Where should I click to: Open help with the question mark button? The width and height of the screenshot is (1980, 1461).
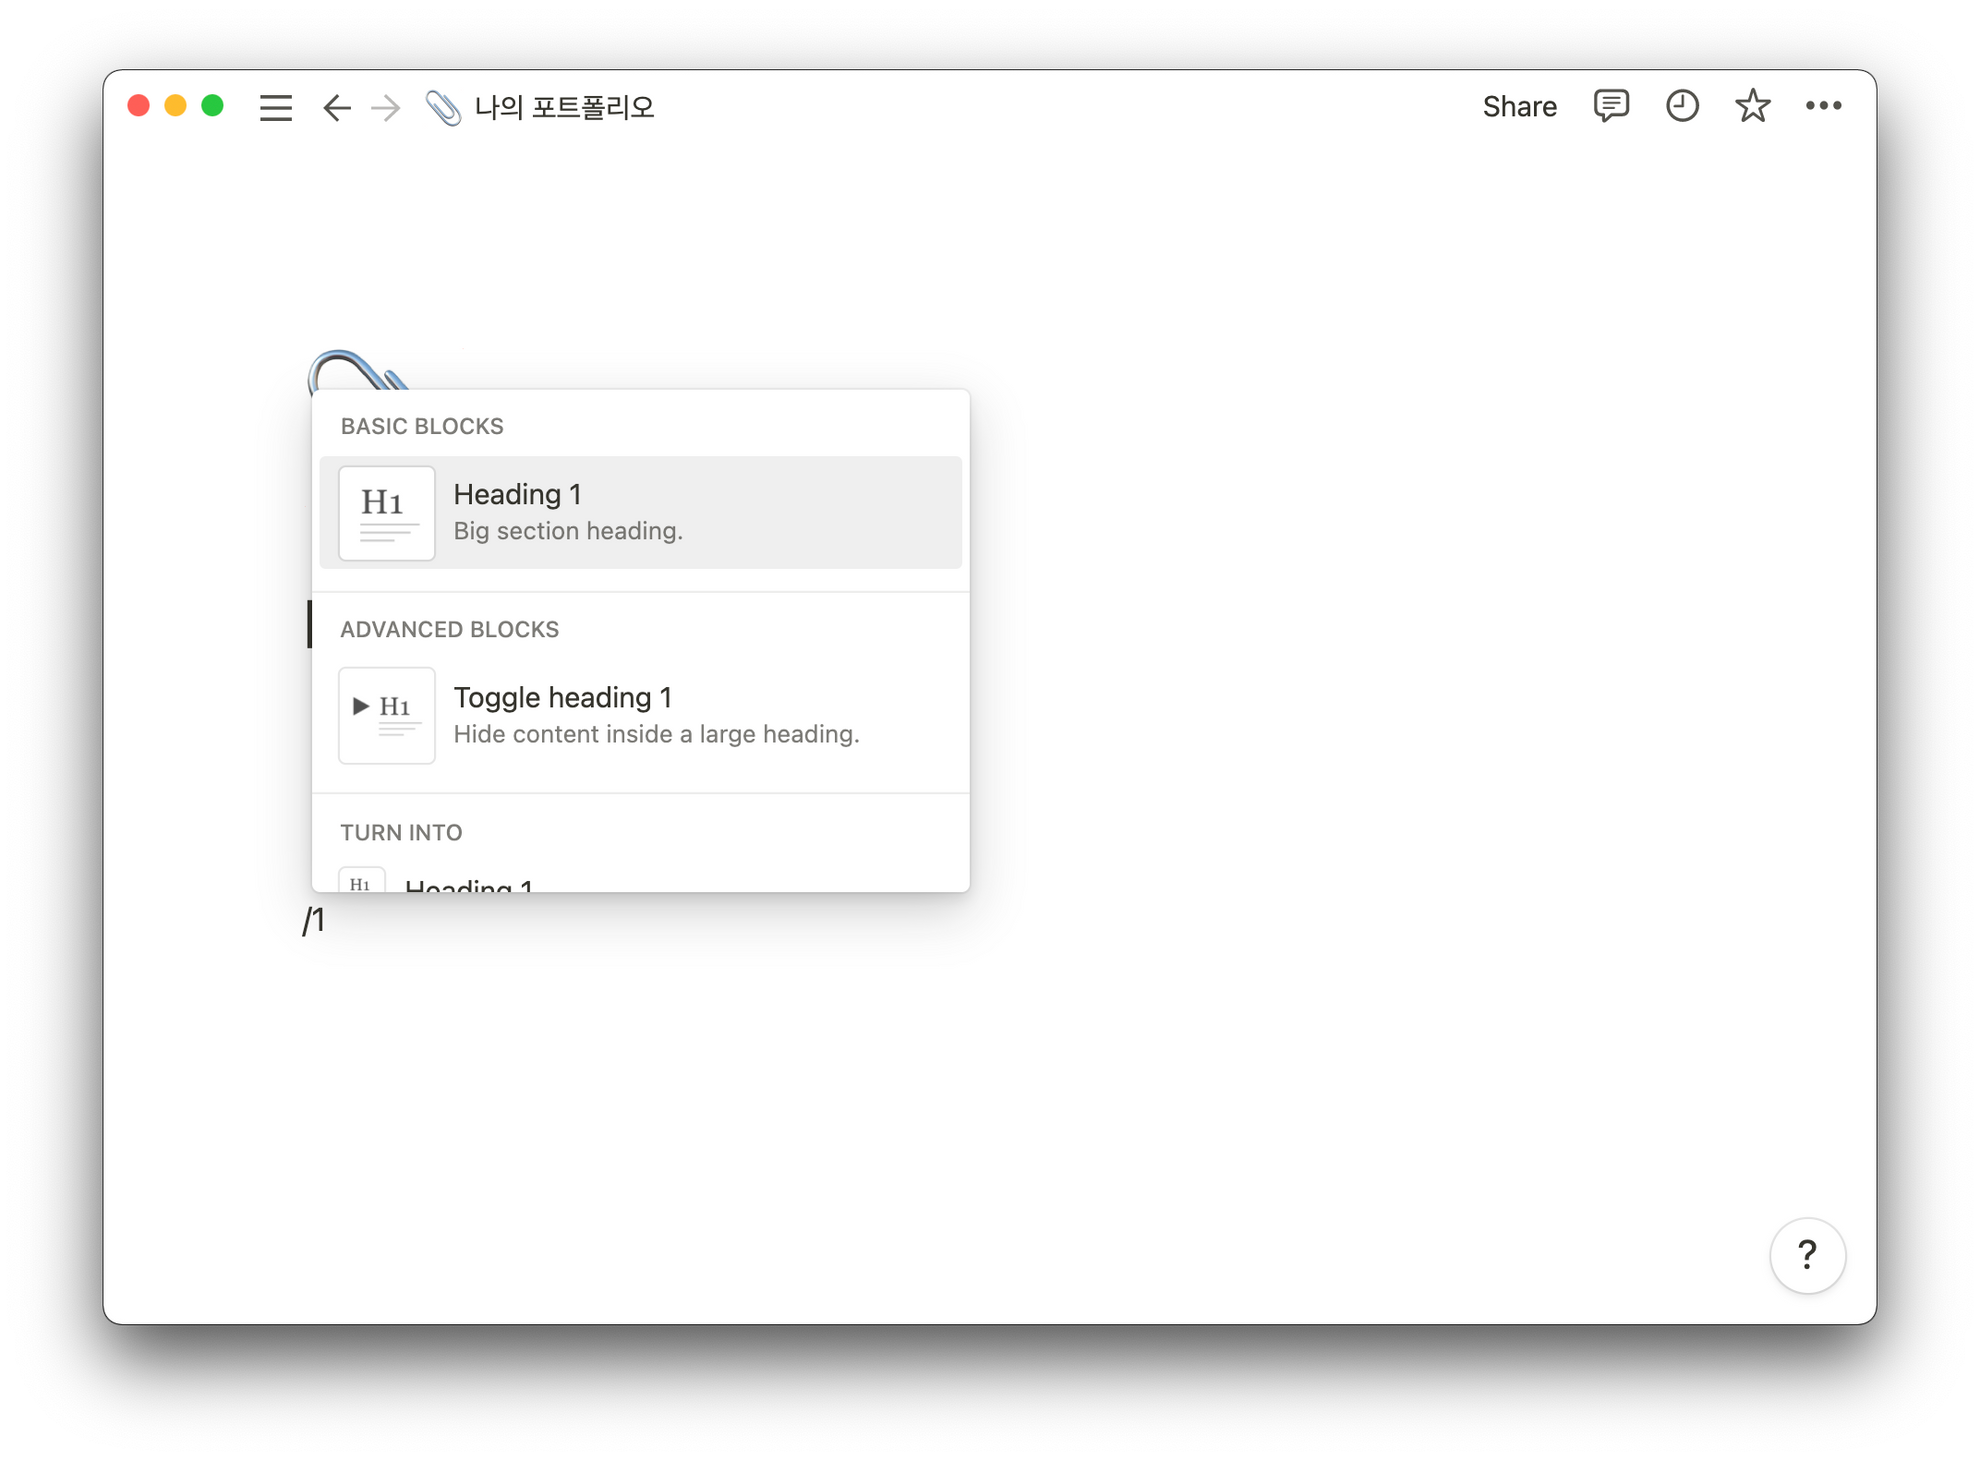tap(1808, 1256)
